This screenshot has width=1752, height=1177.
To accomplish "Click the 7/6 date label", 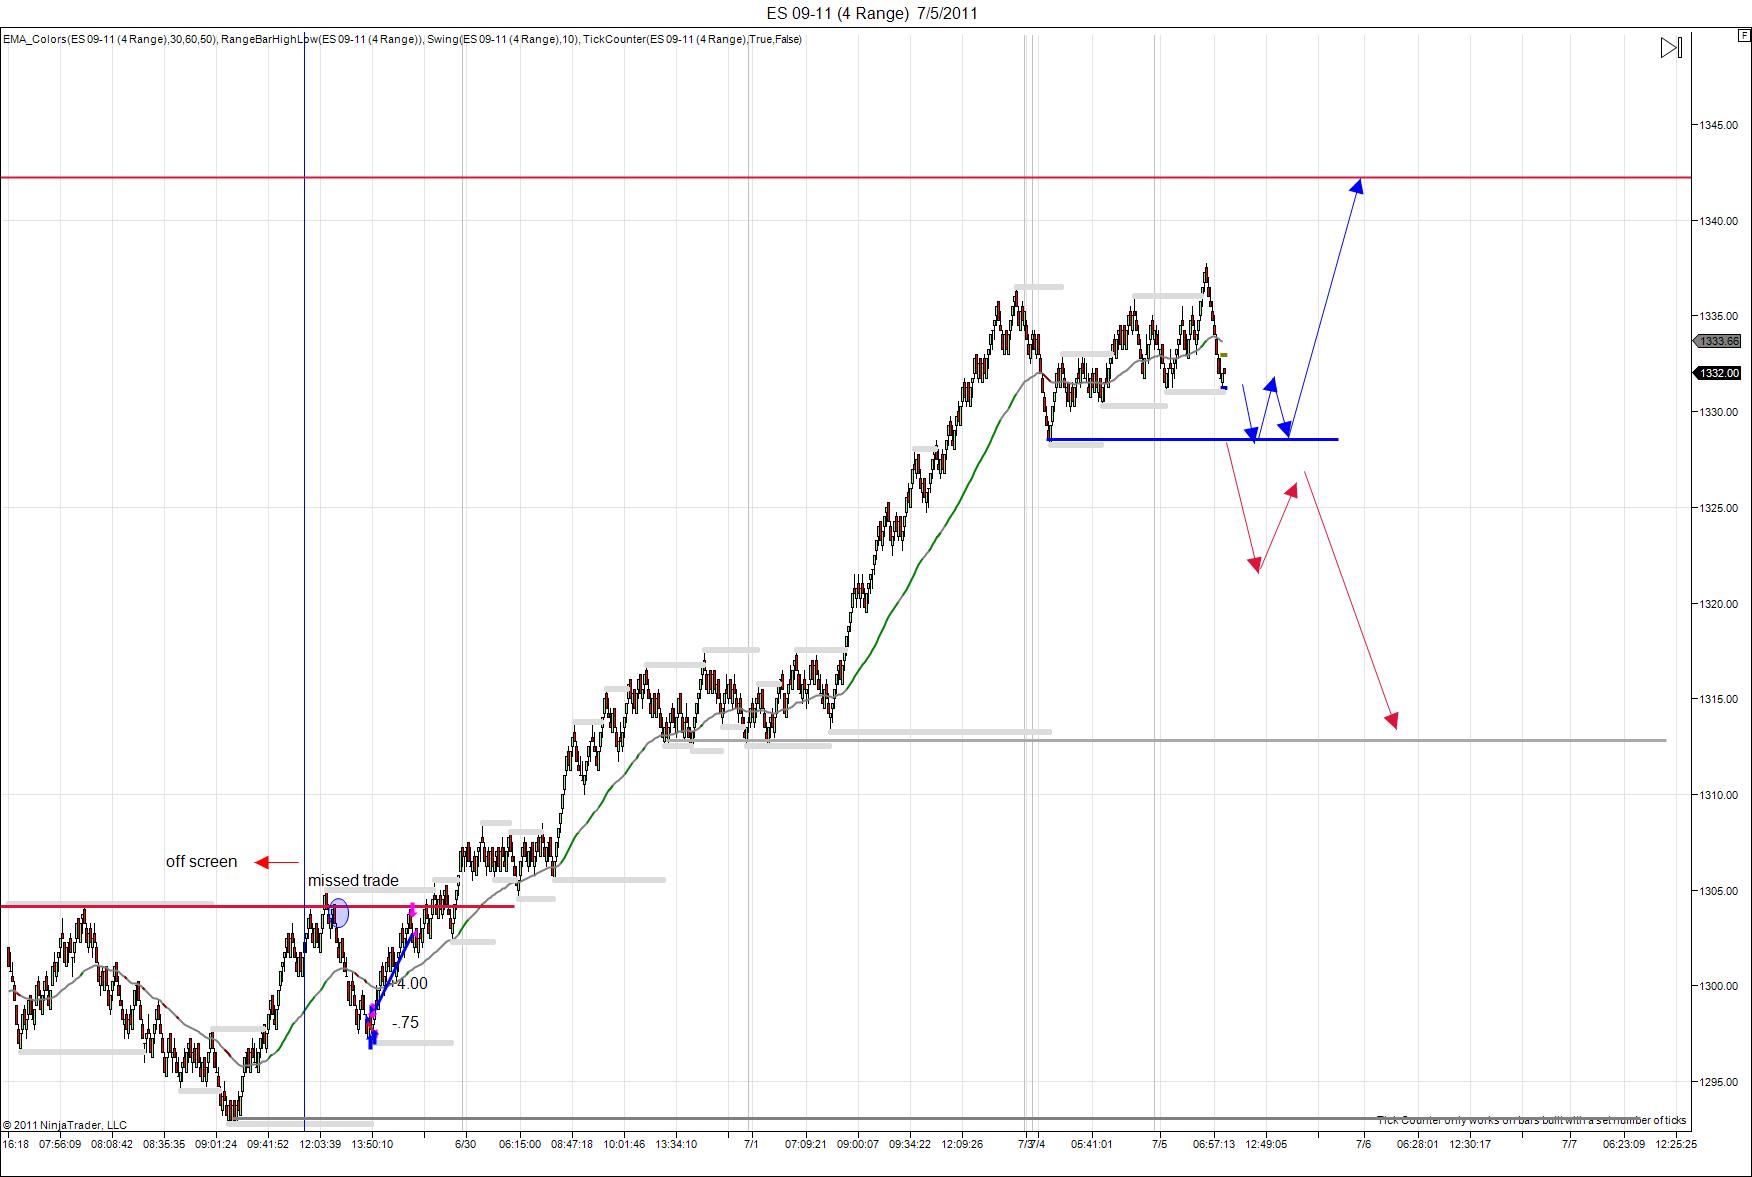I will tap(1364, 1144).
